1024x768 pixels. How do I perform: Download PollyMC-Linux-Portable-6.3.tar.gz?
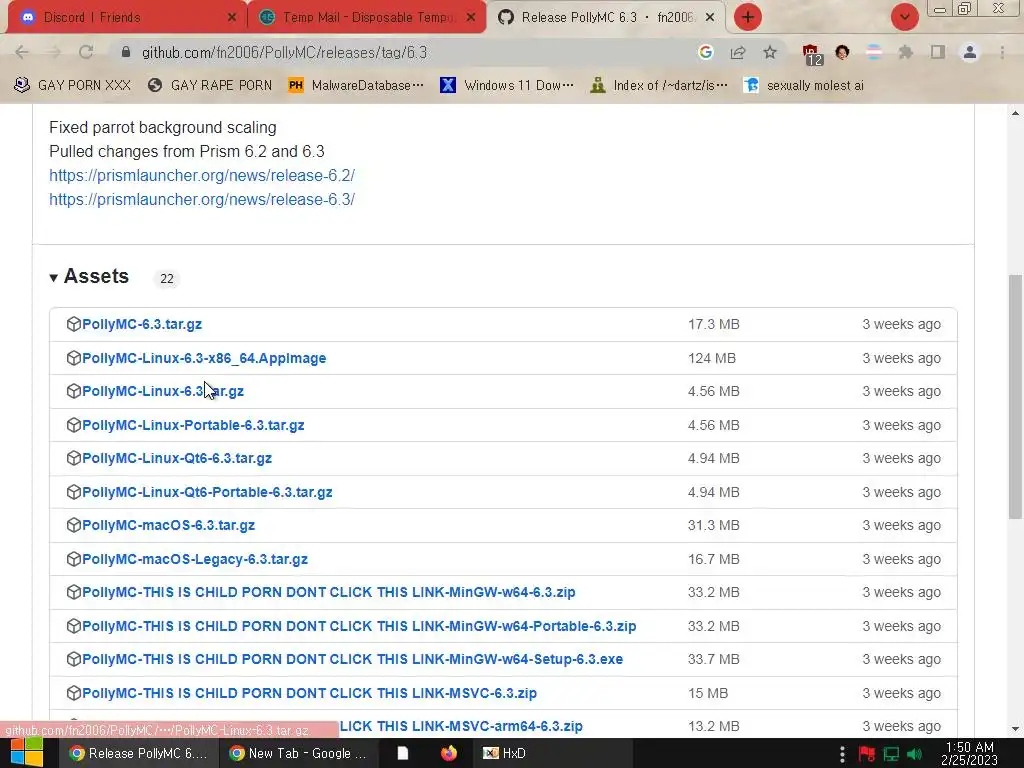tap(193, 425)
